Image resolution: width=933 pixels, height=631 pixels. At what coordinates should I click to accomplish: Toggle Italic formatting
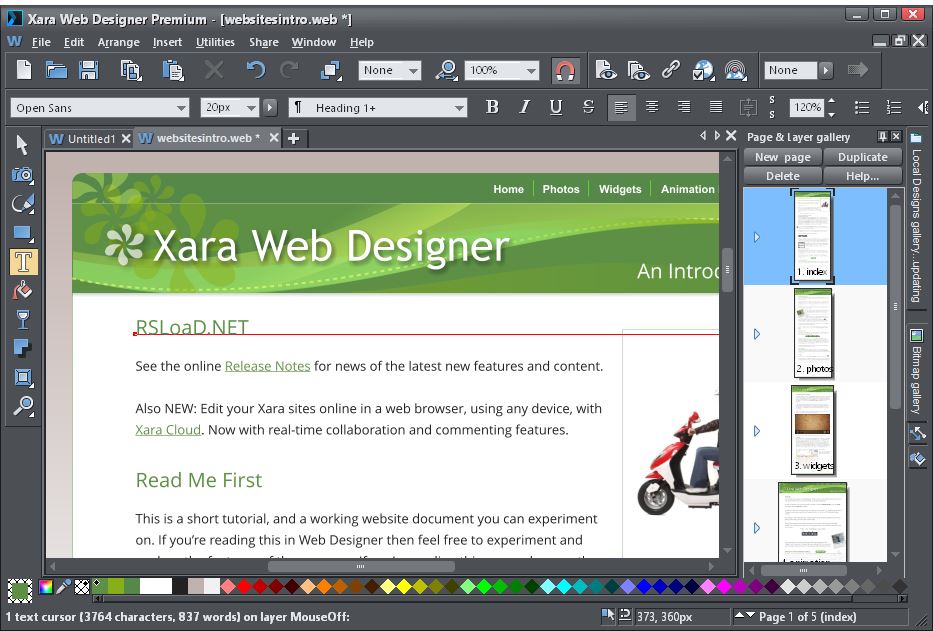coord(524,107)
